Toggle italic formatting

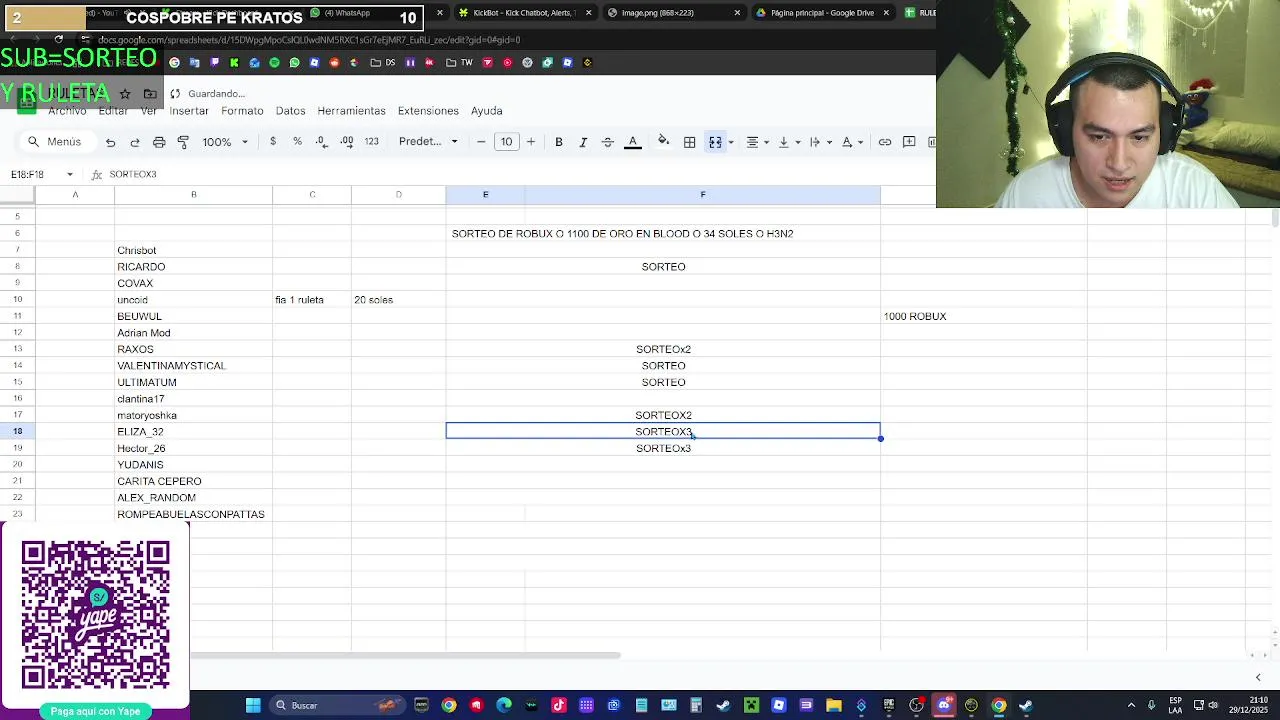(583, 142)
